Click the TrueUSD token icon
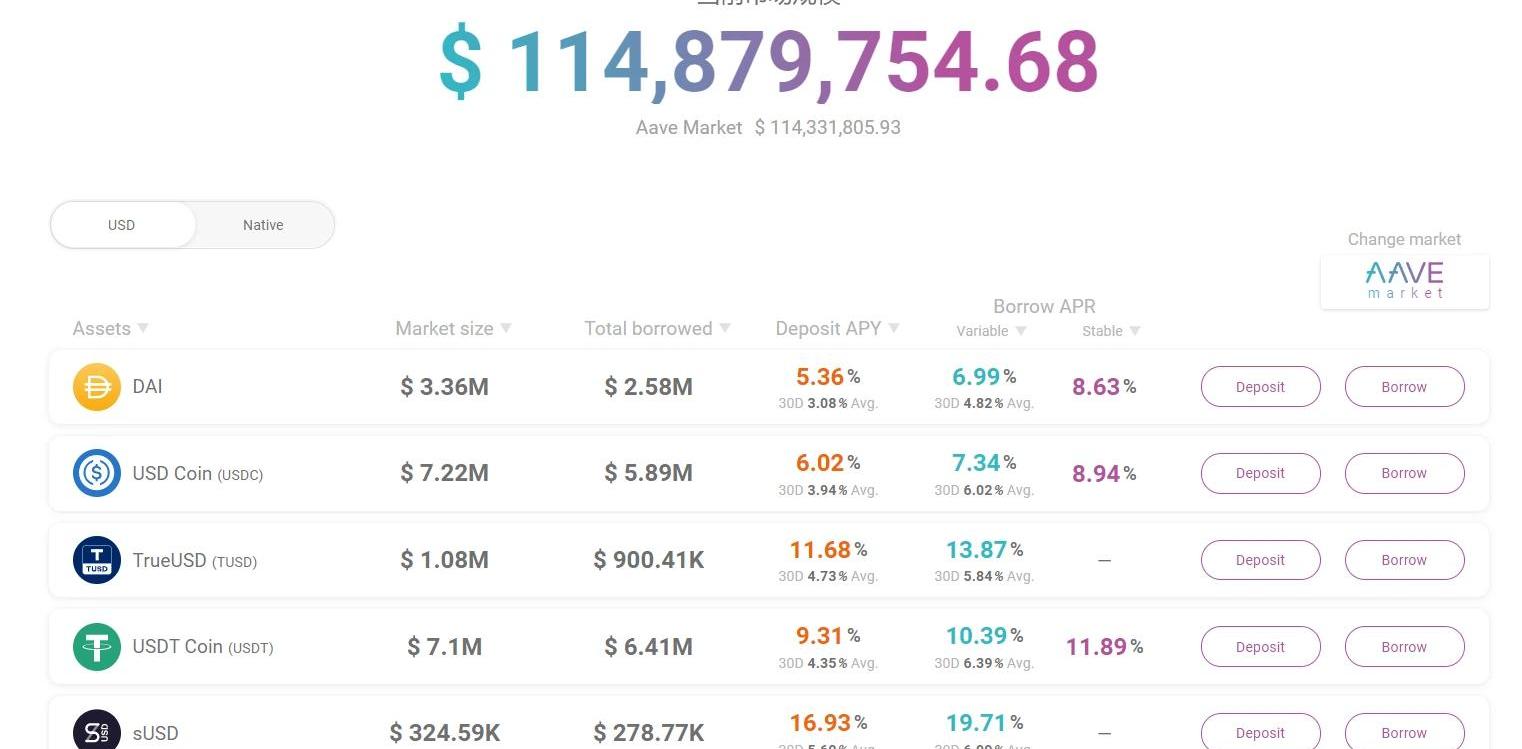This screenshot has width=1522, height=749. click(x=97, y=560)
